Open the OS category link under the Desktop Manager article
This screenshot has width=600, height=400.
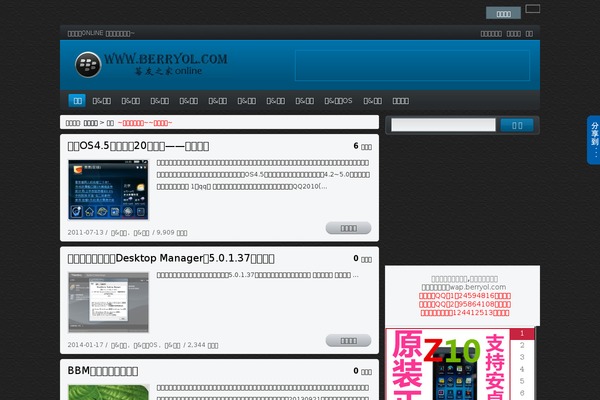pyautogui.click(x=146, y=345)
